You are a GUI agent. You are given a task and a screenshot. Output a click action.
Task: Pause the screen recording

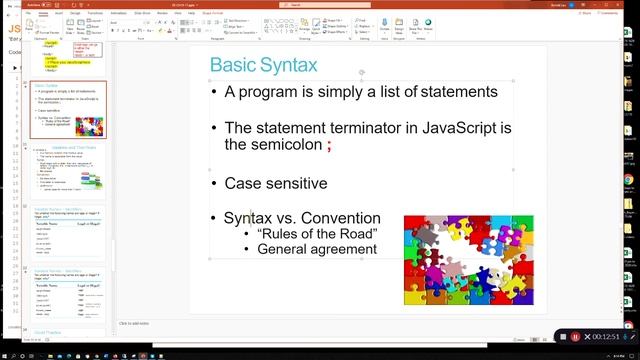pos(575,337)
